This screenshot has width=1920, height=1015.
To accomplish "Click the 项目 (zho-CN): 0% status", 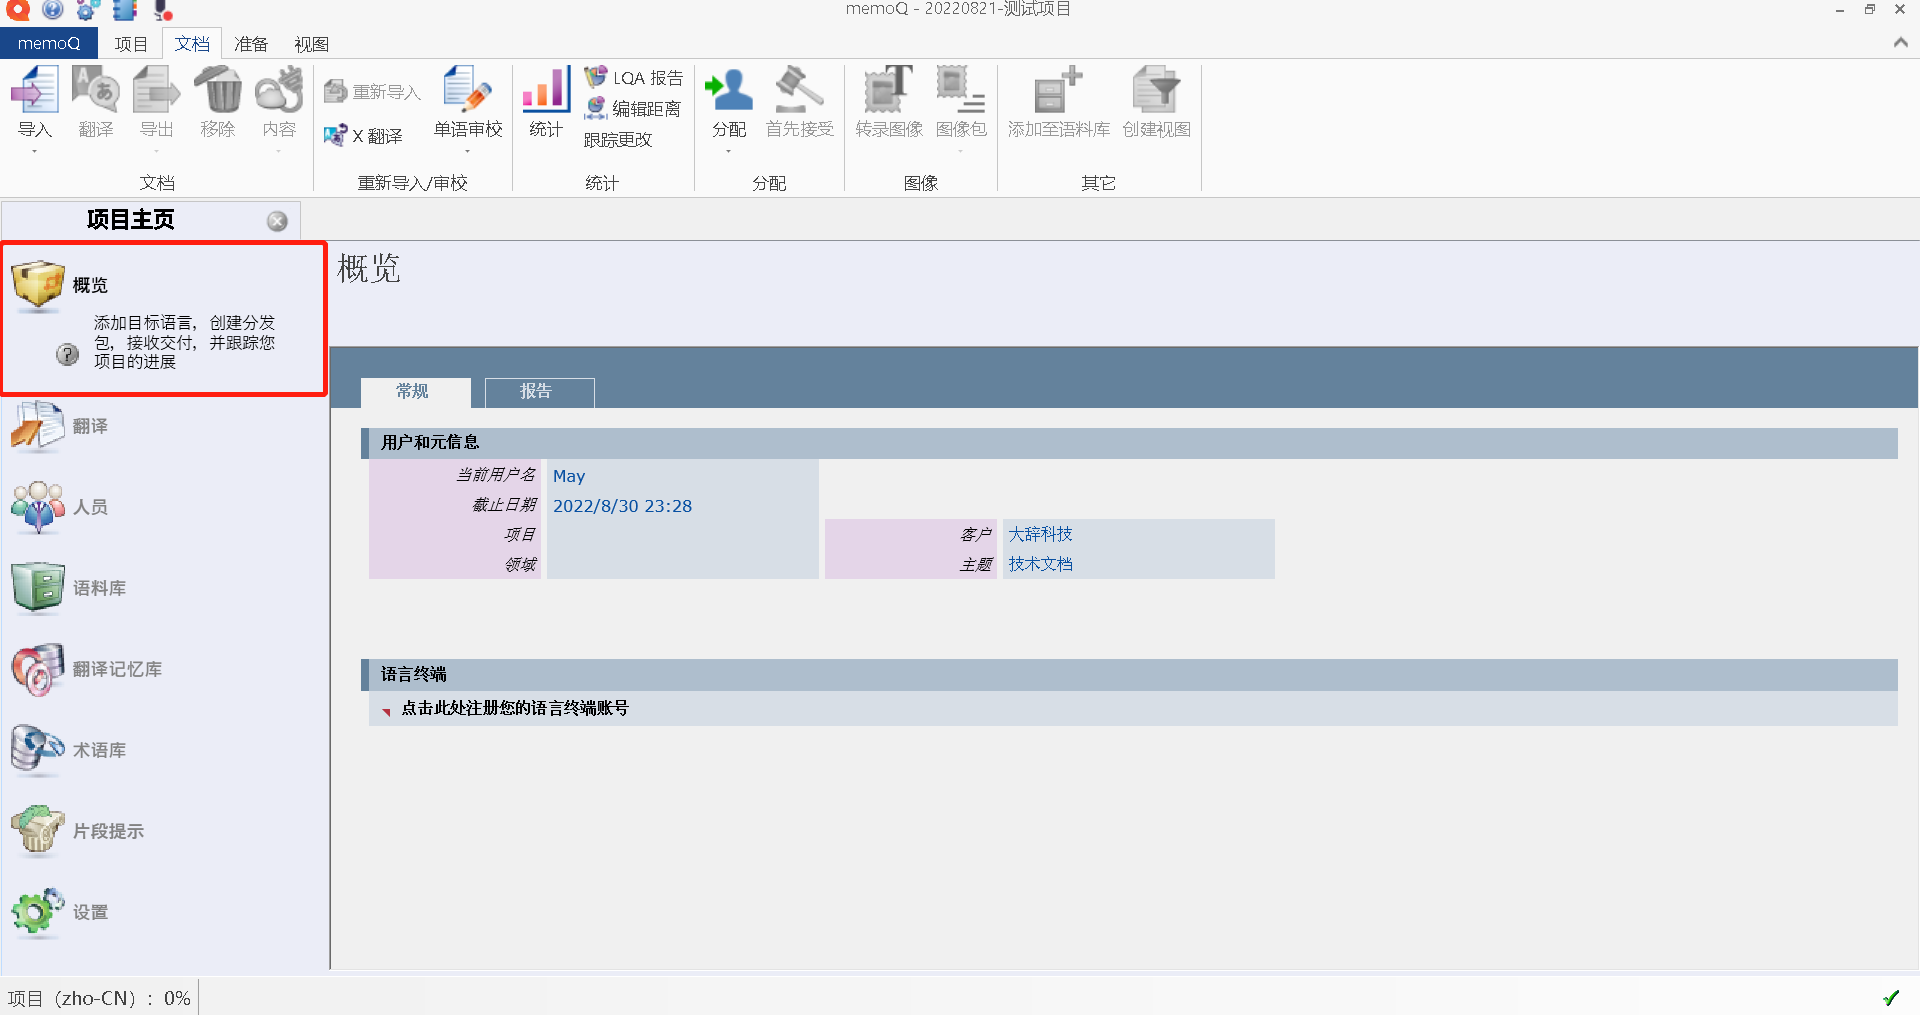I will click(x=98, y=998).
